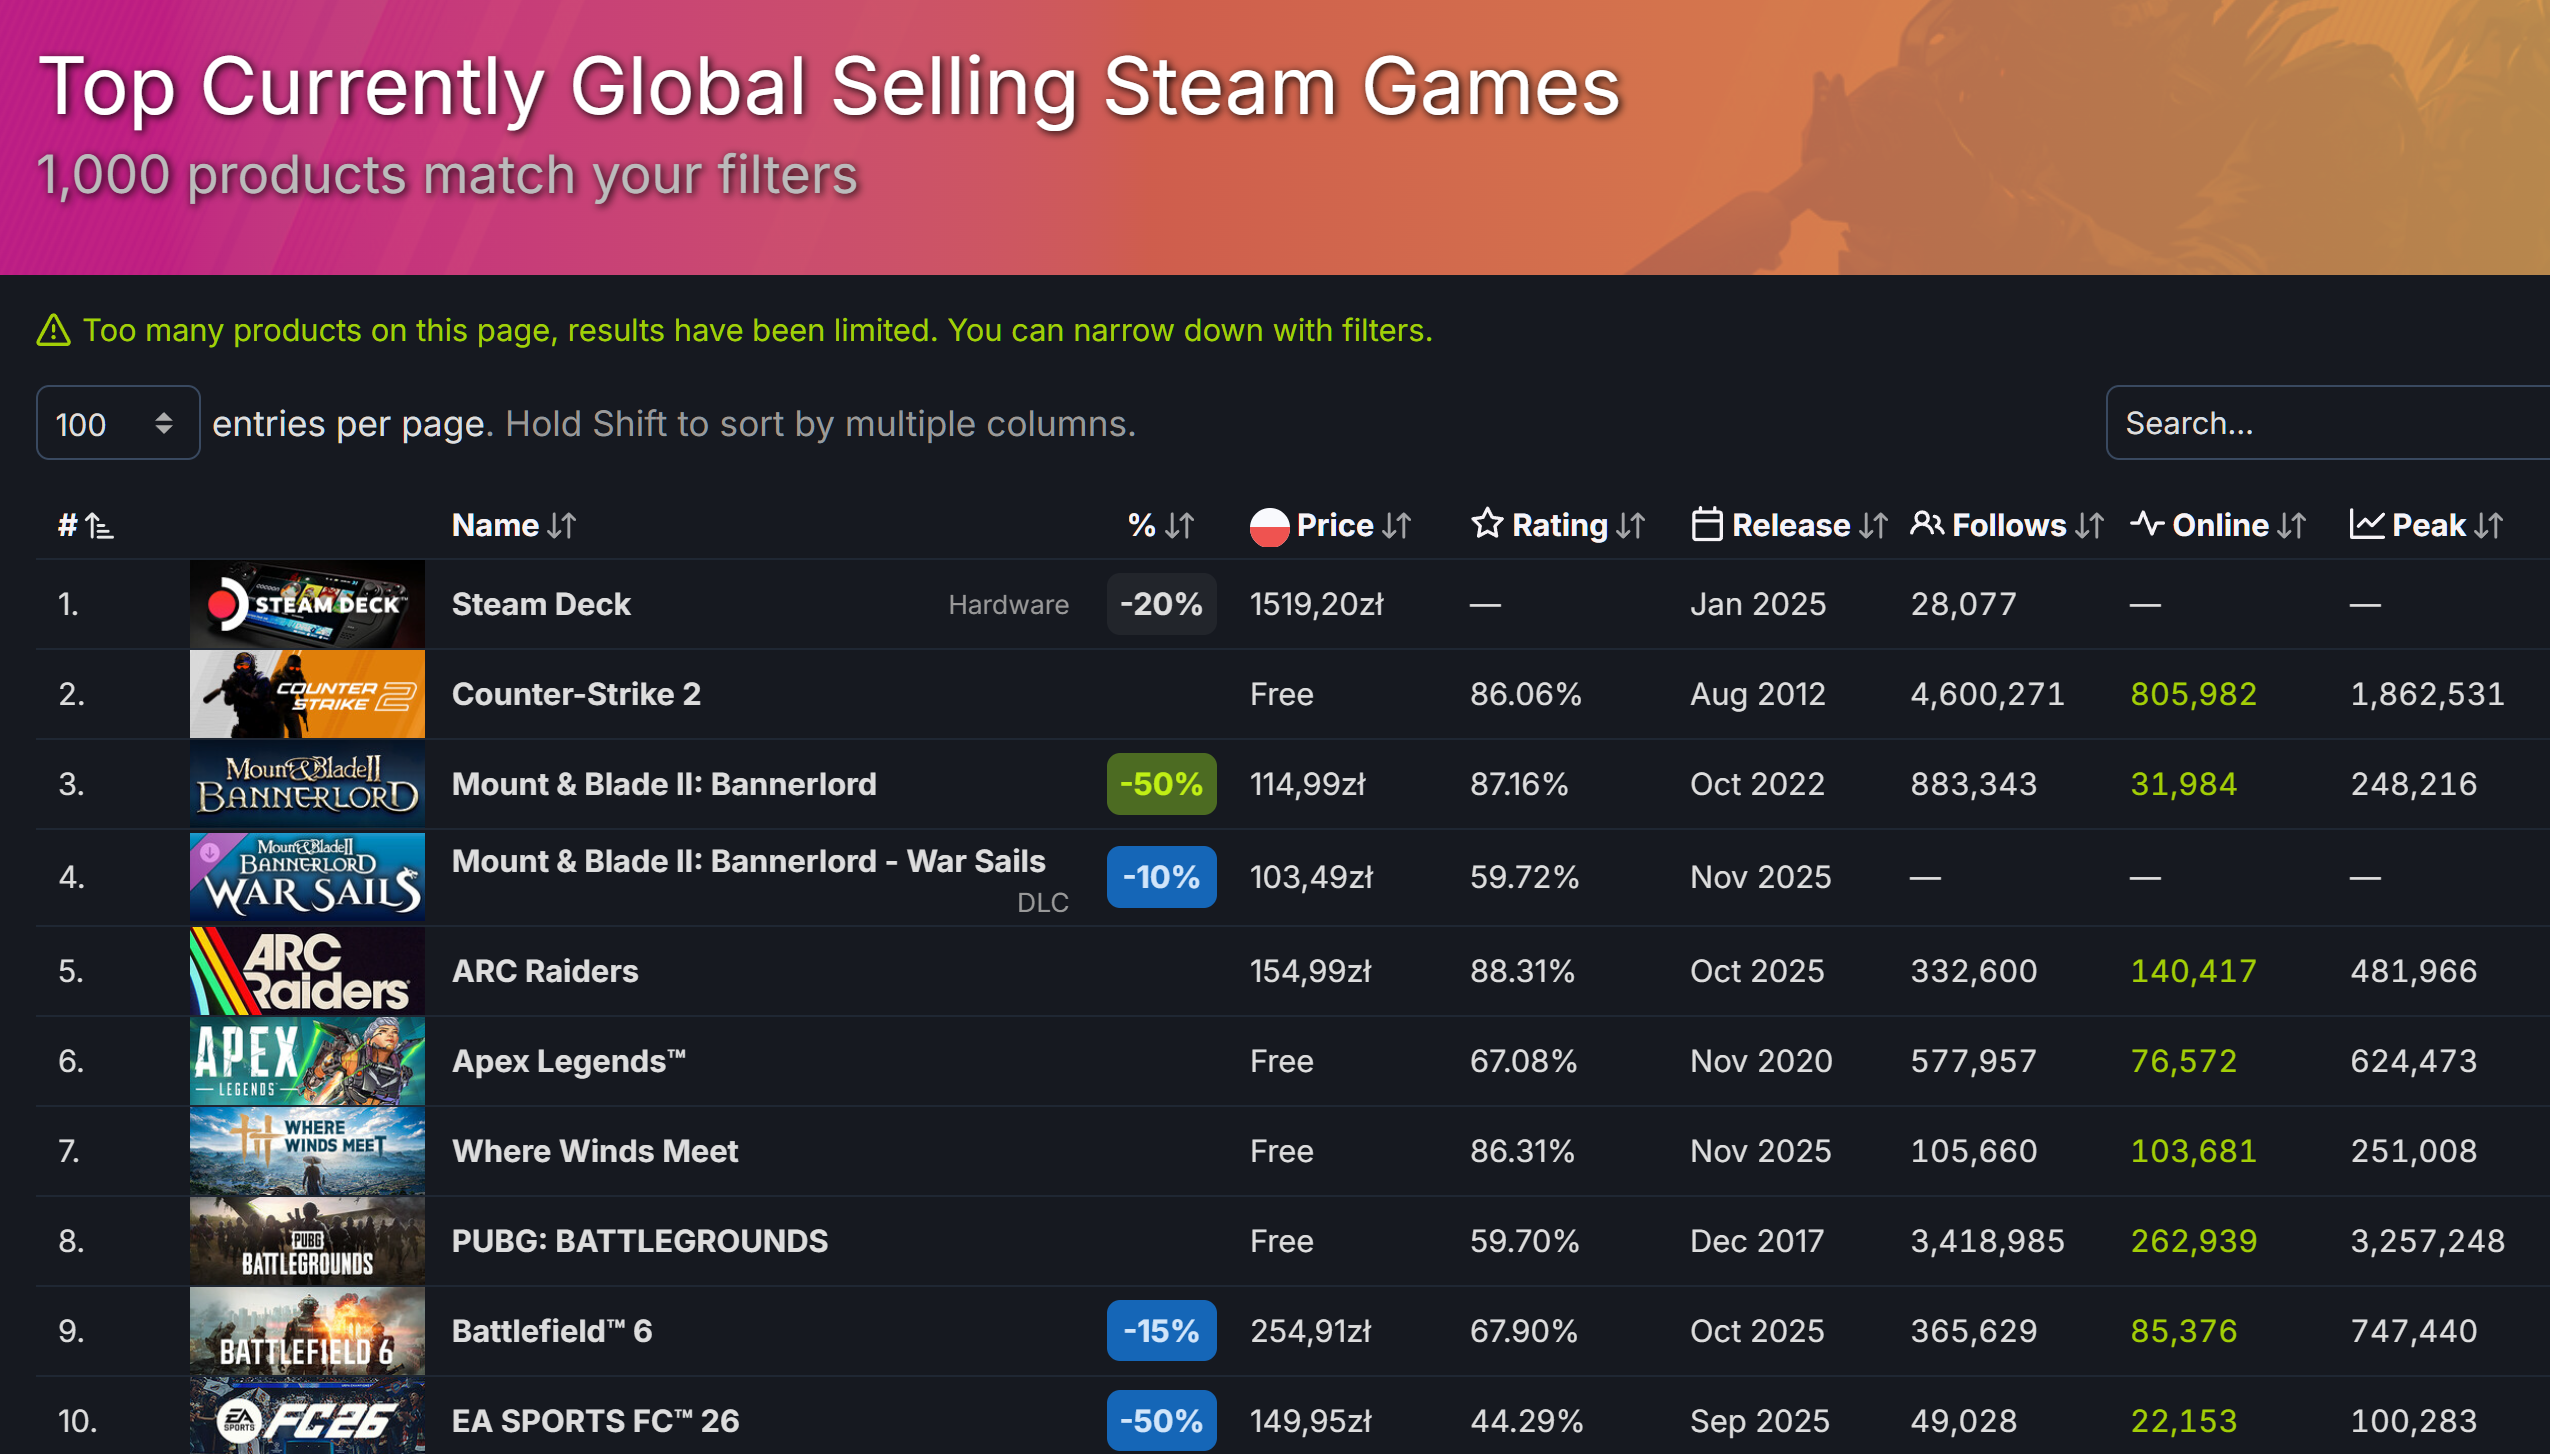The height and width of the screenshot is (1454, 2550).
Task: Click the rank column sort arrow icon
Action: (x=98, y=526)
